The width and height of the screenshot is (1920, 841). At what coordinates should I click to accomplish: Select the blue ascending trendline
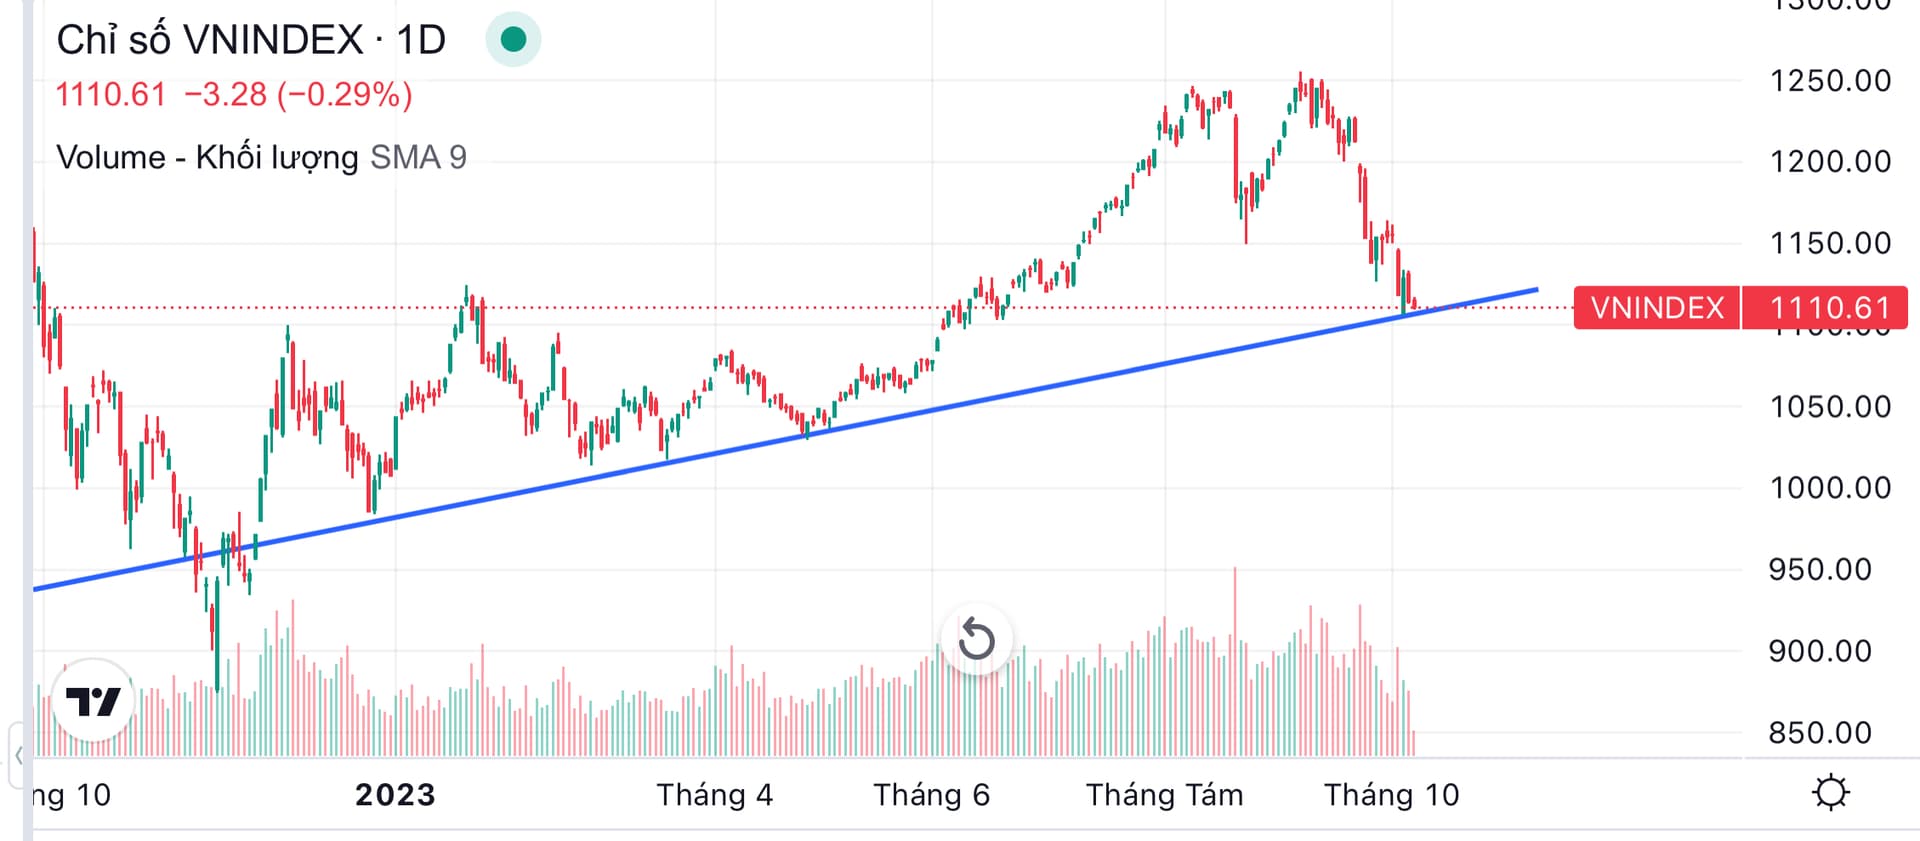(785, 440)
